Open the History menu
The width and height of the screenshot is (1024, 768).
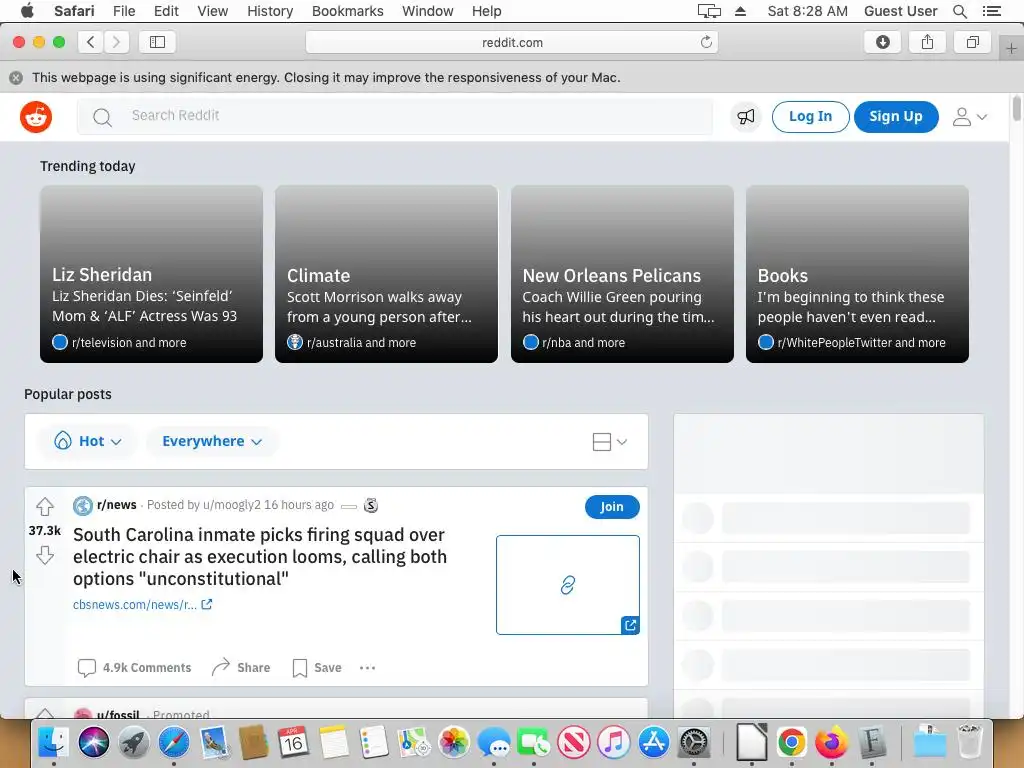[x=270, y=11]
